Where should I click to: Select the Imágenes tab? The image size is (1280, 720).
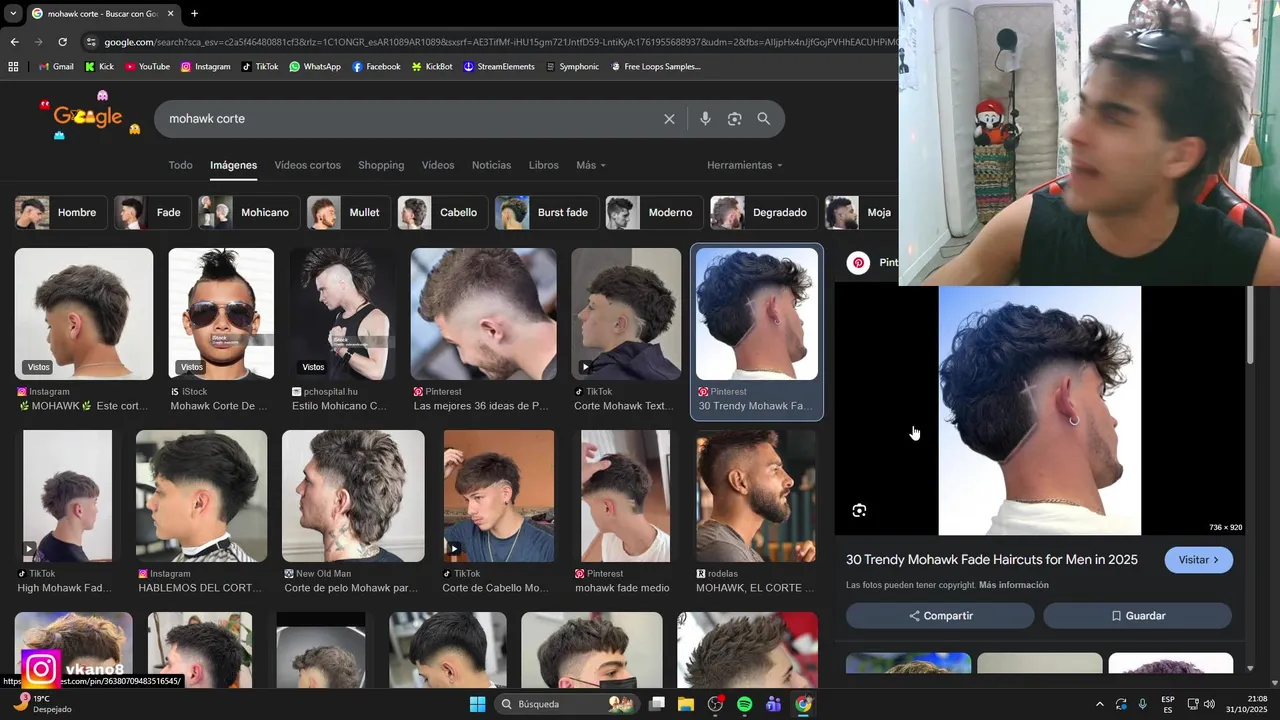233,165
